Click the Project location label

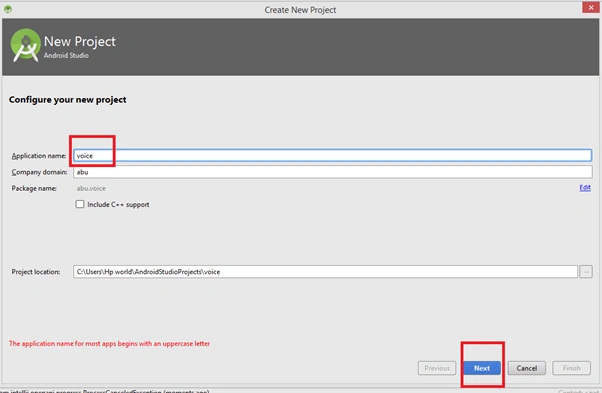coord(36,272)
